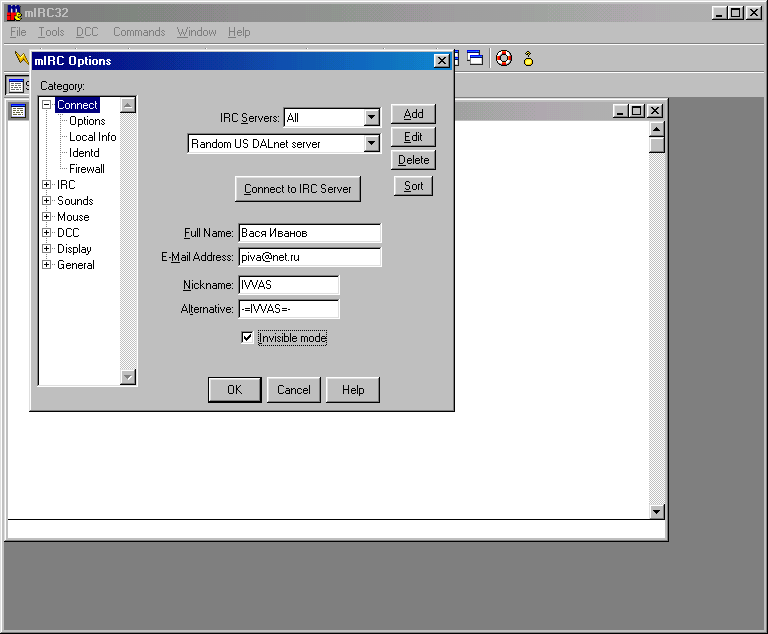
Task: Expand the Mouse category
Action: 47,217
